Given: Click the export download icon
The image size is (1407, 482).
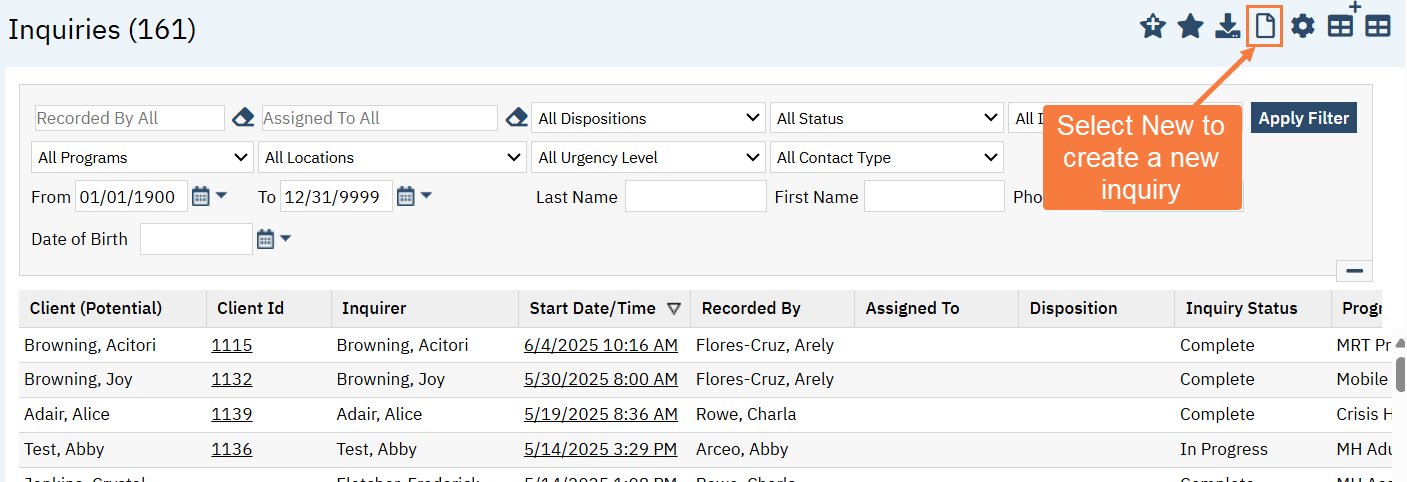Looking at the screenshot, I should point(1228,27).
